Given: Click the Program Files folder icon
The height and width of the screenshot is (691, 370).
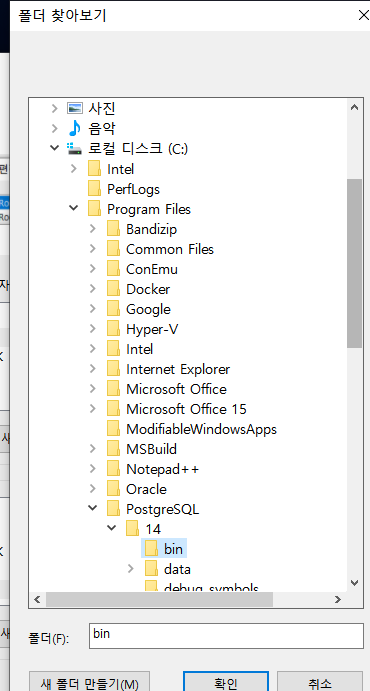Looking at the screenshot, I should [94, 209].
